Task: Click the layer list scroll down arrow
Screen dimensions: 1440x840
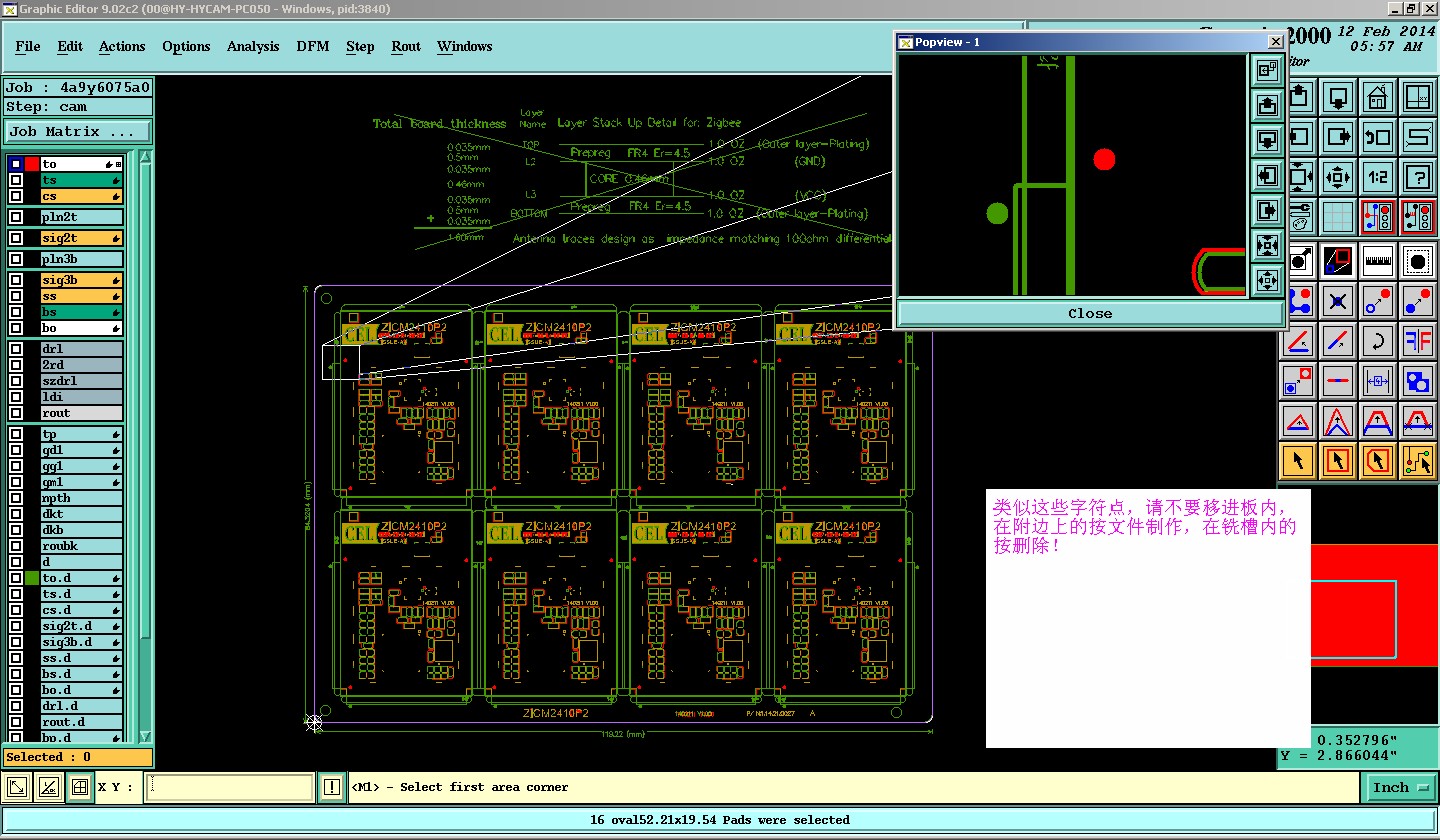Action: point(146,735)
